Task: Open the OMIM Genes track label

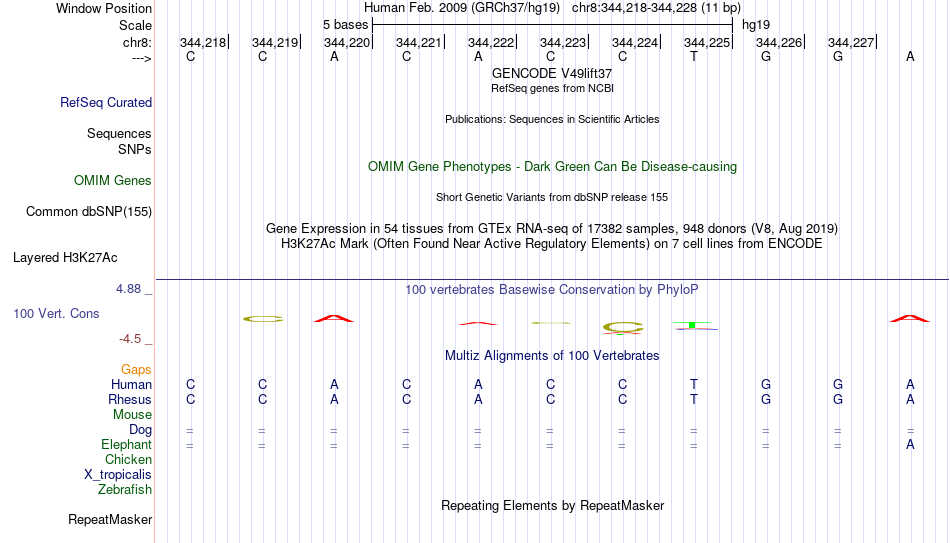Action: coord(112,181)
